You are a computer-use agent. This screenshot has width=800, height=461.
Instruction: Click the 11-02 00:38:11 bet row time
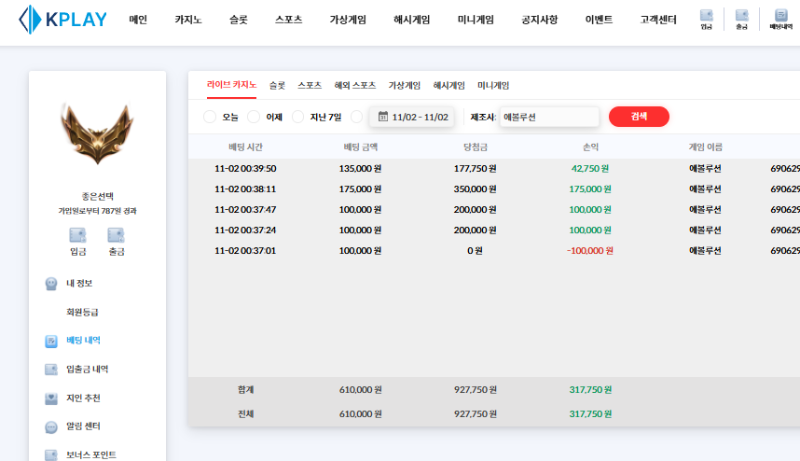[x=245, y=189]
